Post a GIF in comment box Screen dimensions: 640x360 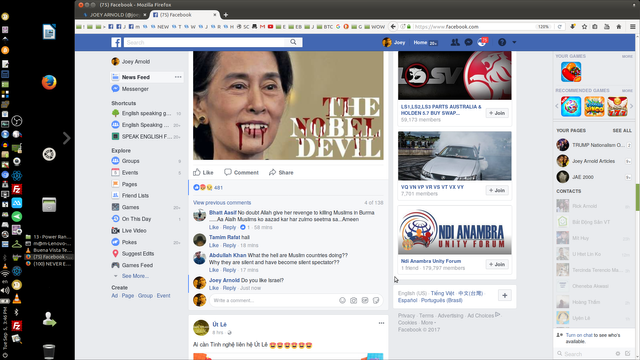point(365,300)
